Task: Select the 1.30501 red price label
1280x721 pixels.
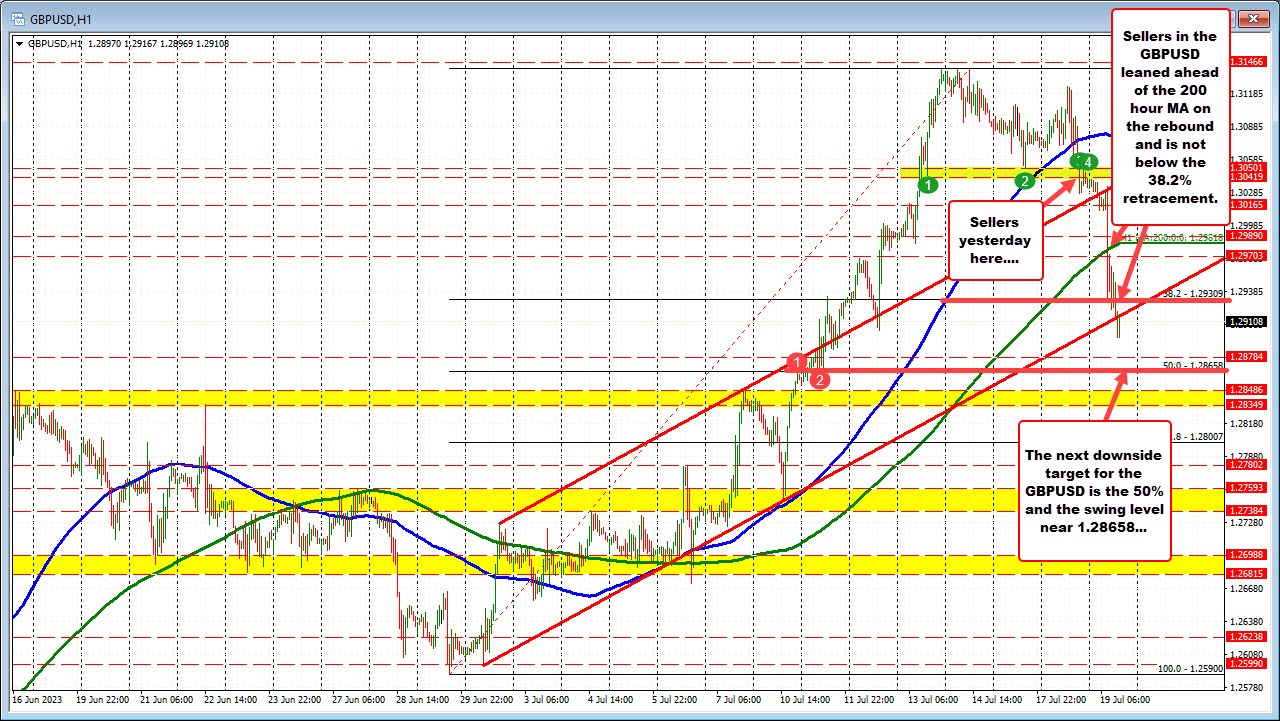Action: tap(1247, 168)
